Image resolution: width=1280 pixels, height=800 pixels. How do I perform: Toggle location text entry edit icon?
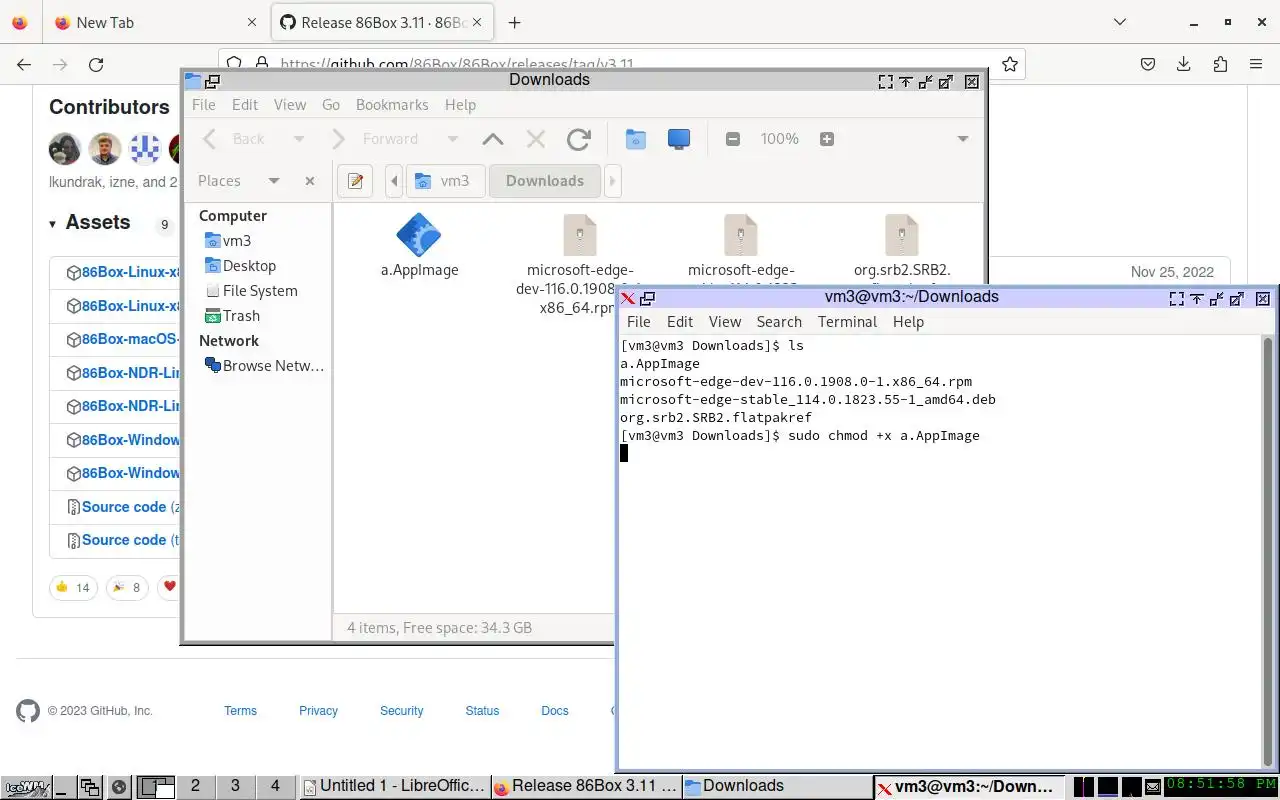[355, 181]
